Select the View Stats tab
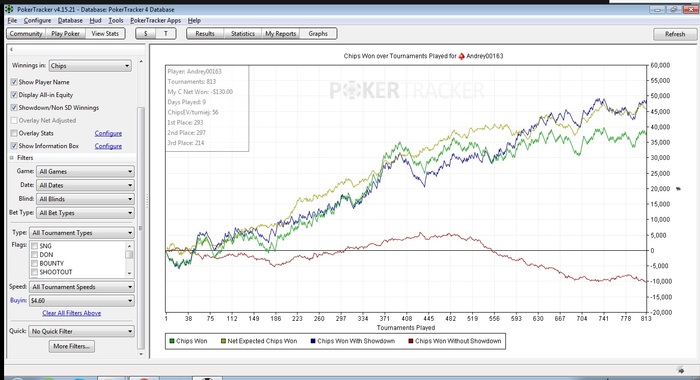This screenshot has height=380, width=700. (105, 33)
